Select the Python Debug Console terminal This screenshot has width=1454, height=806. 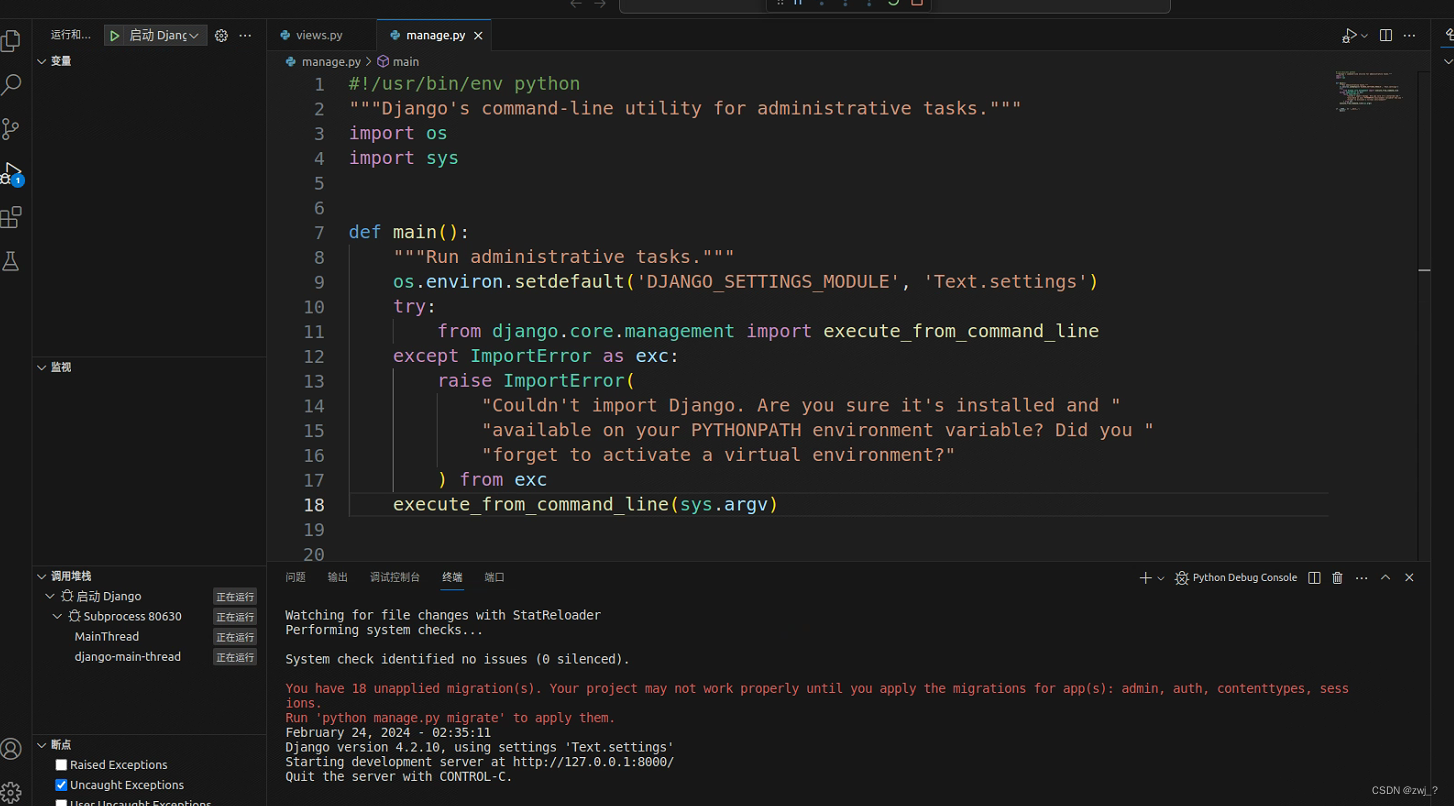point(1236,578)
